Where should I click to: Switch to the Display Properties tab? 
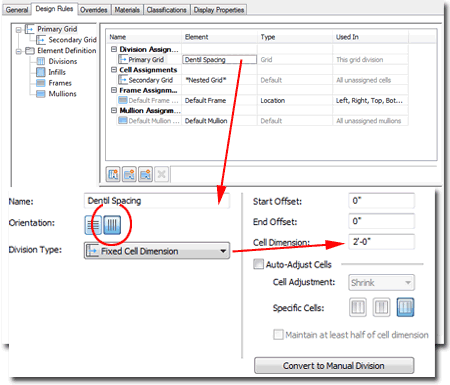pos(219,10)
